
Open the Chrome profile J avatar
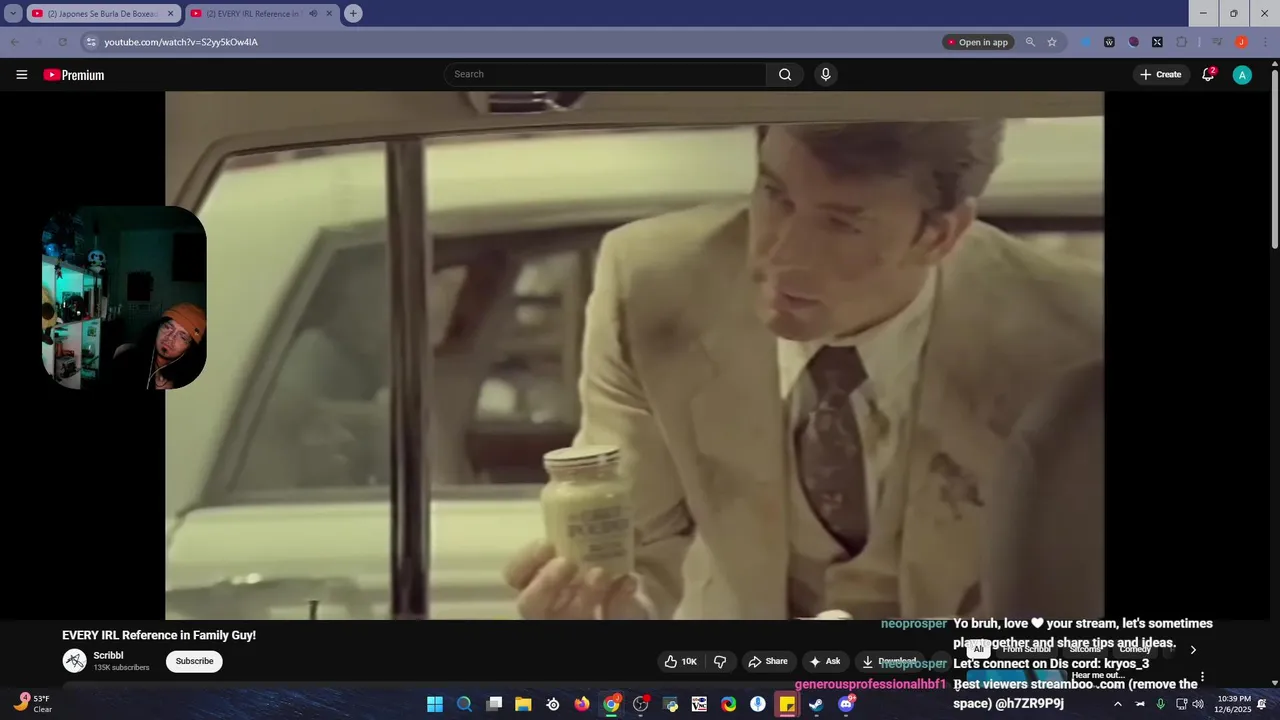click(1241, 42)
